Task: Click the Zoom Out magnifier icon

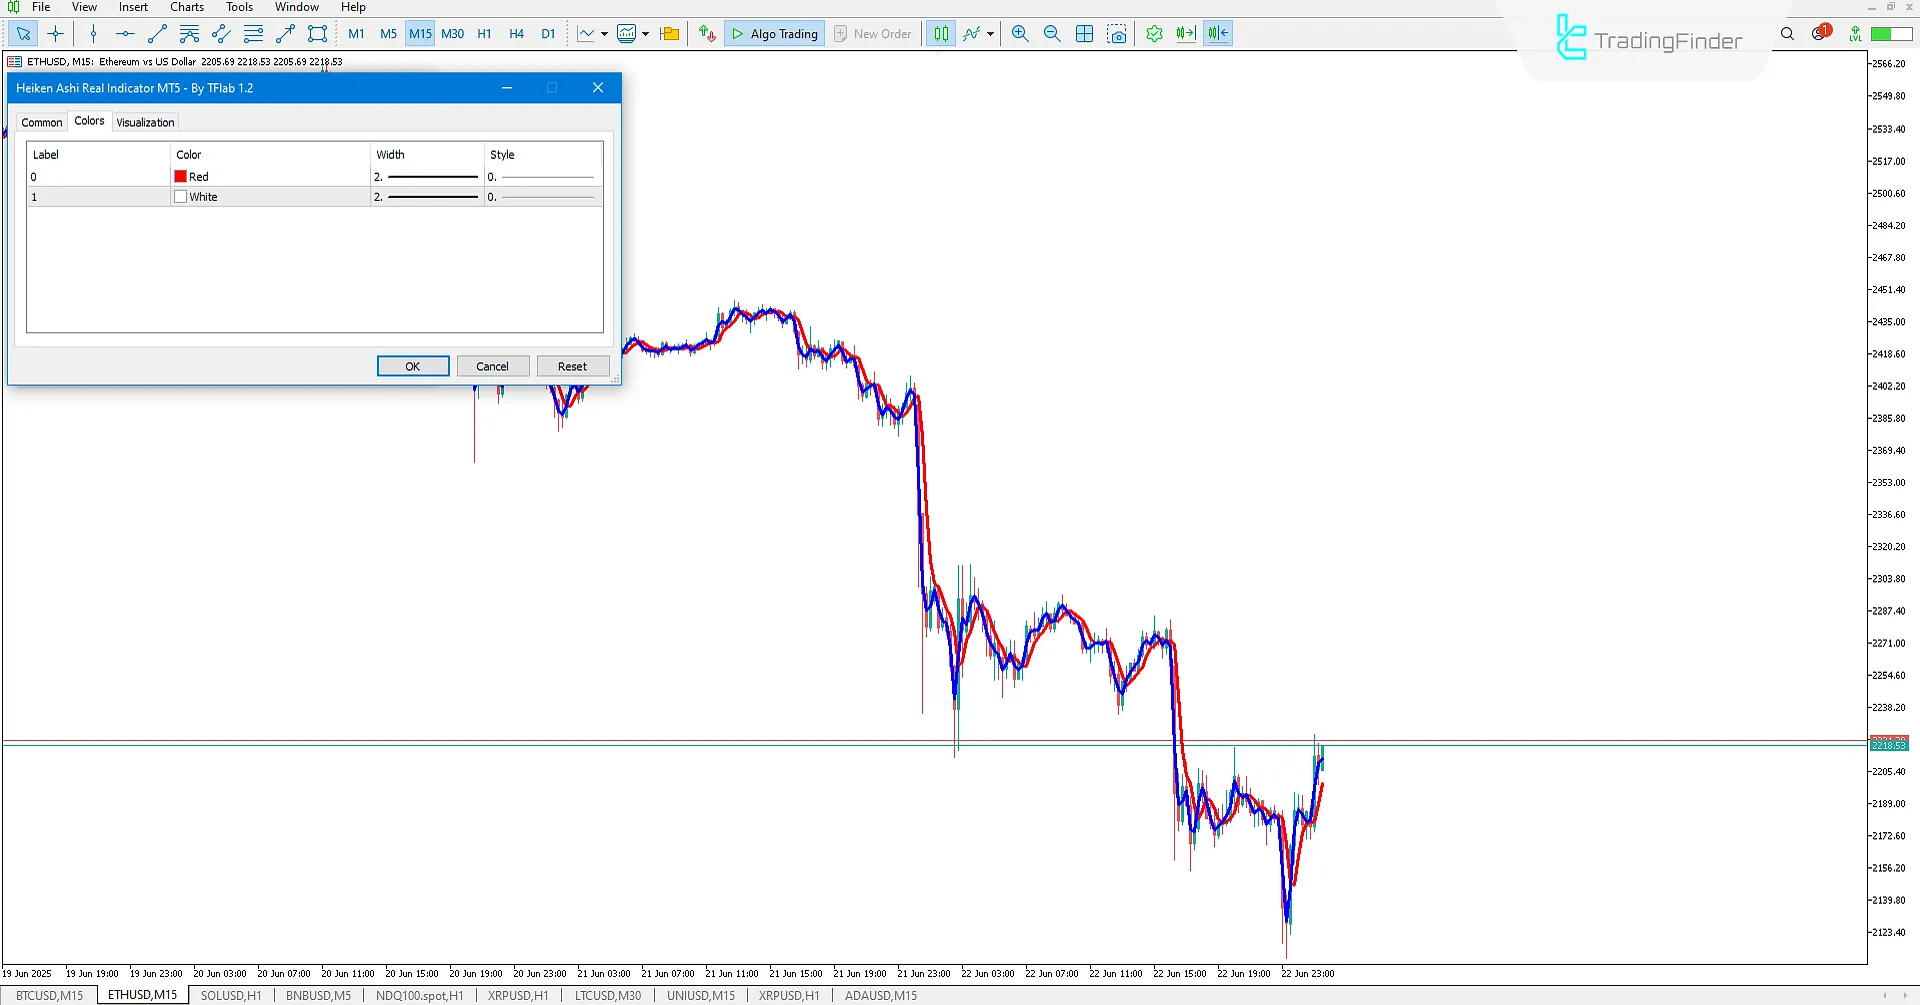Action: point(1051,33)
